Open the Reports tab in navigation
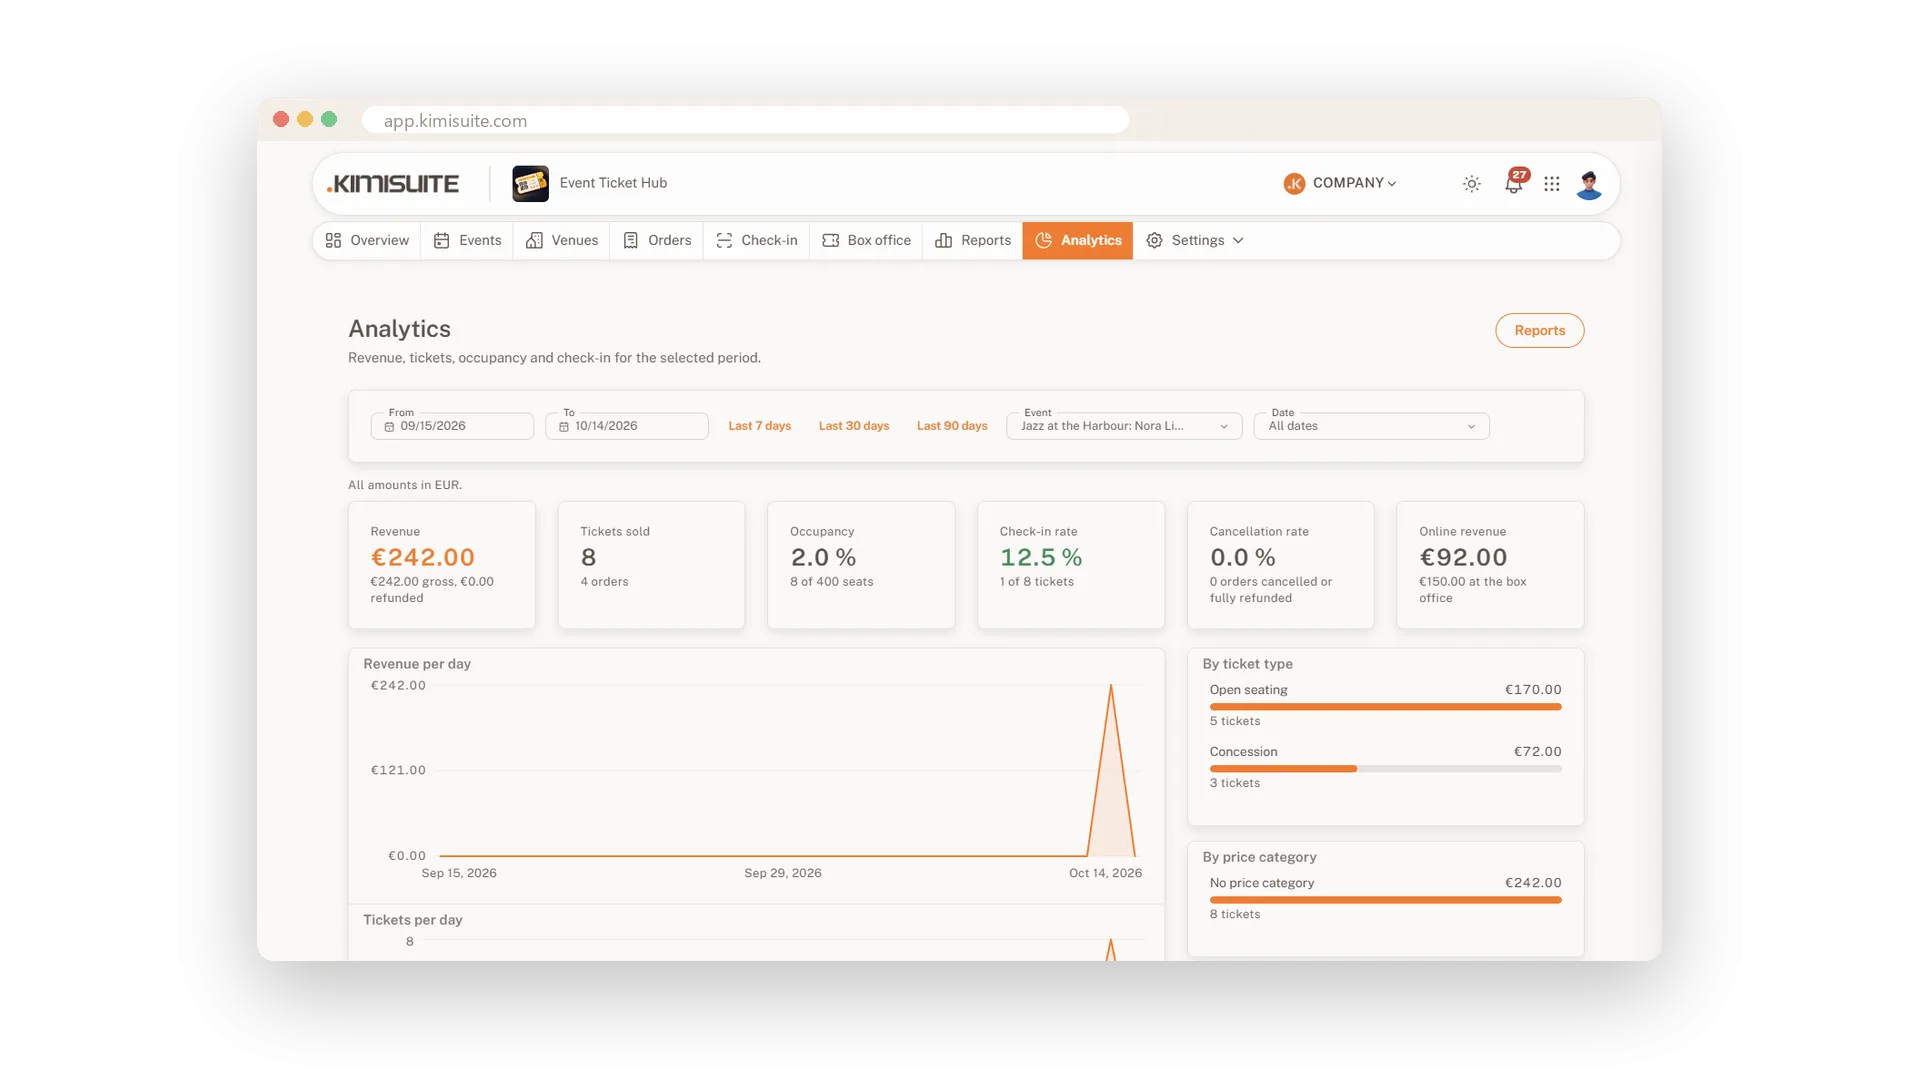This screenshot has height=1080, width=1920. [x=973, y=241]
